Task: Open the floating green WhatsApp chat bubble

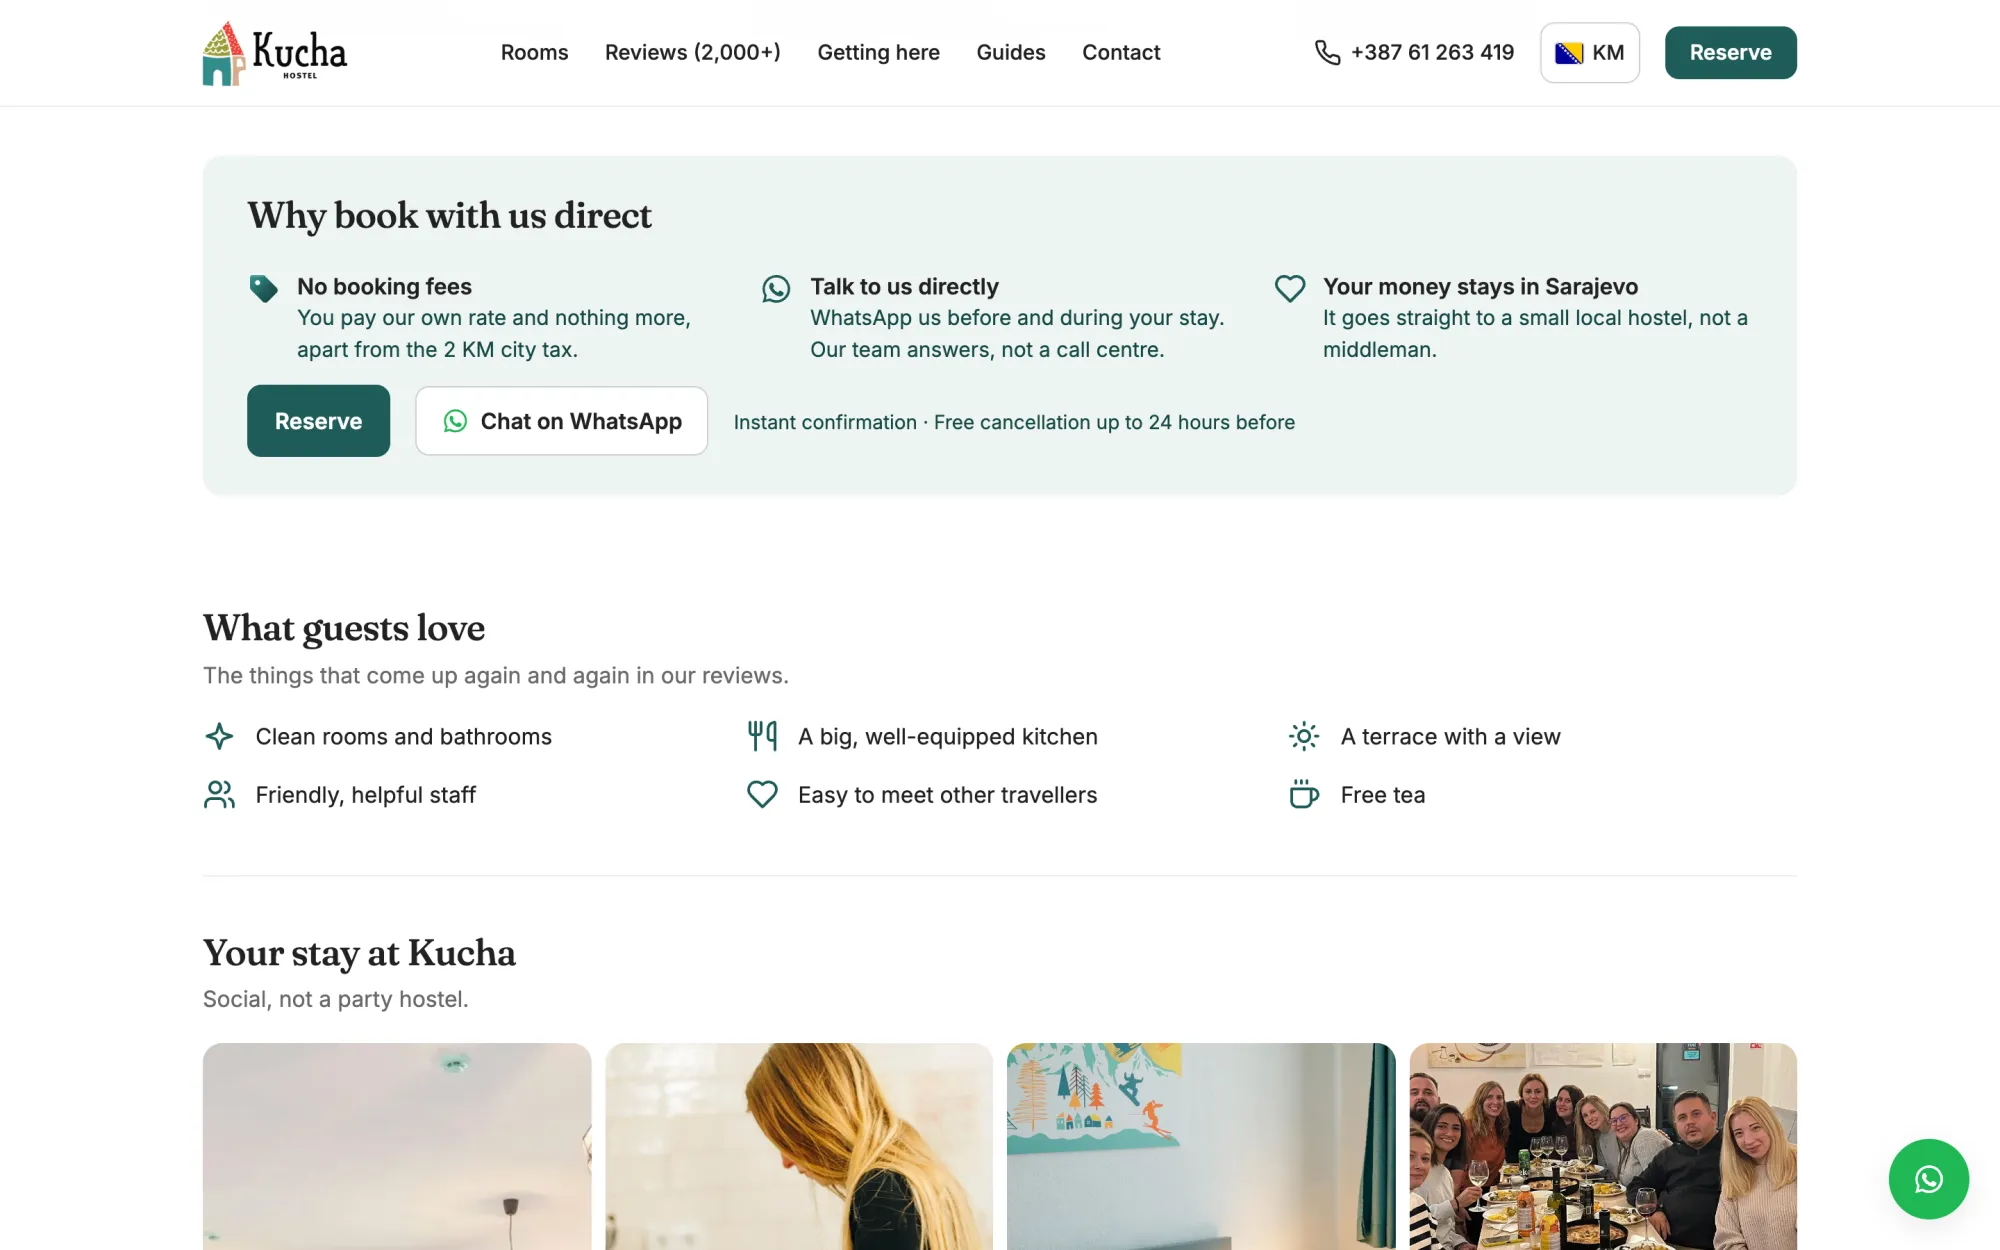Action: point(1928,1179)
